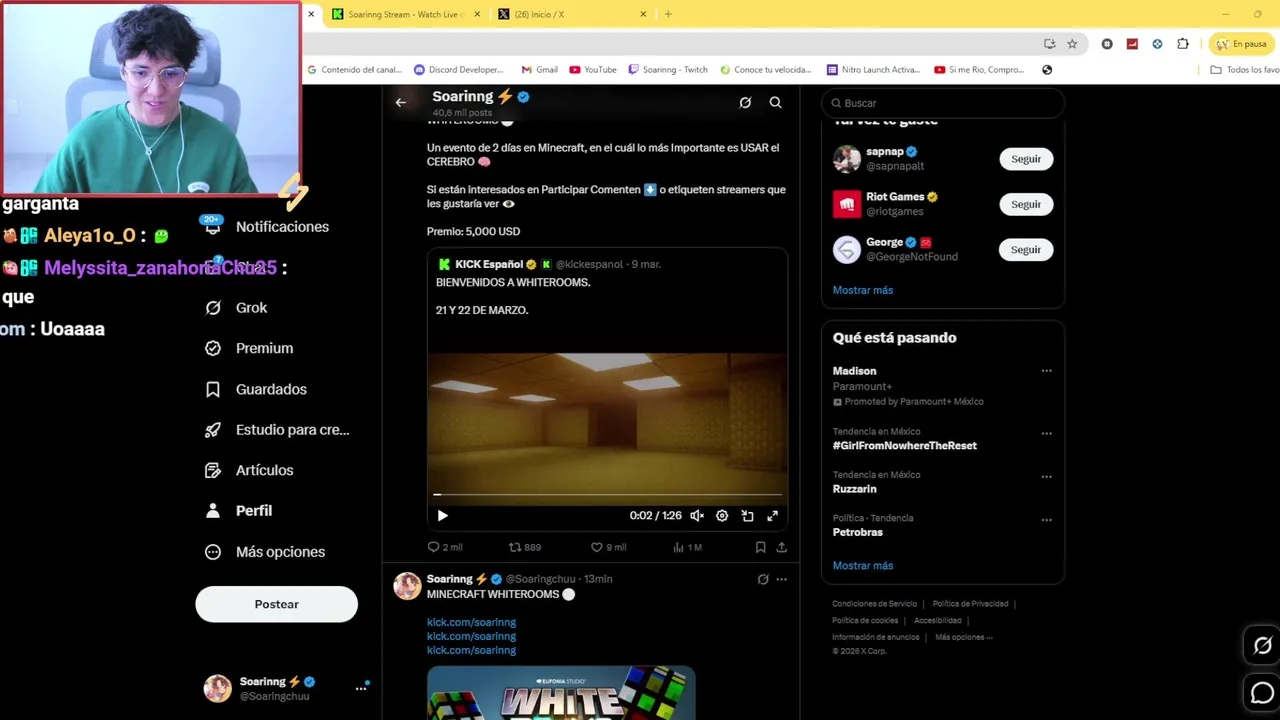Go to Premium in sidebar

[x=249, y=348]
